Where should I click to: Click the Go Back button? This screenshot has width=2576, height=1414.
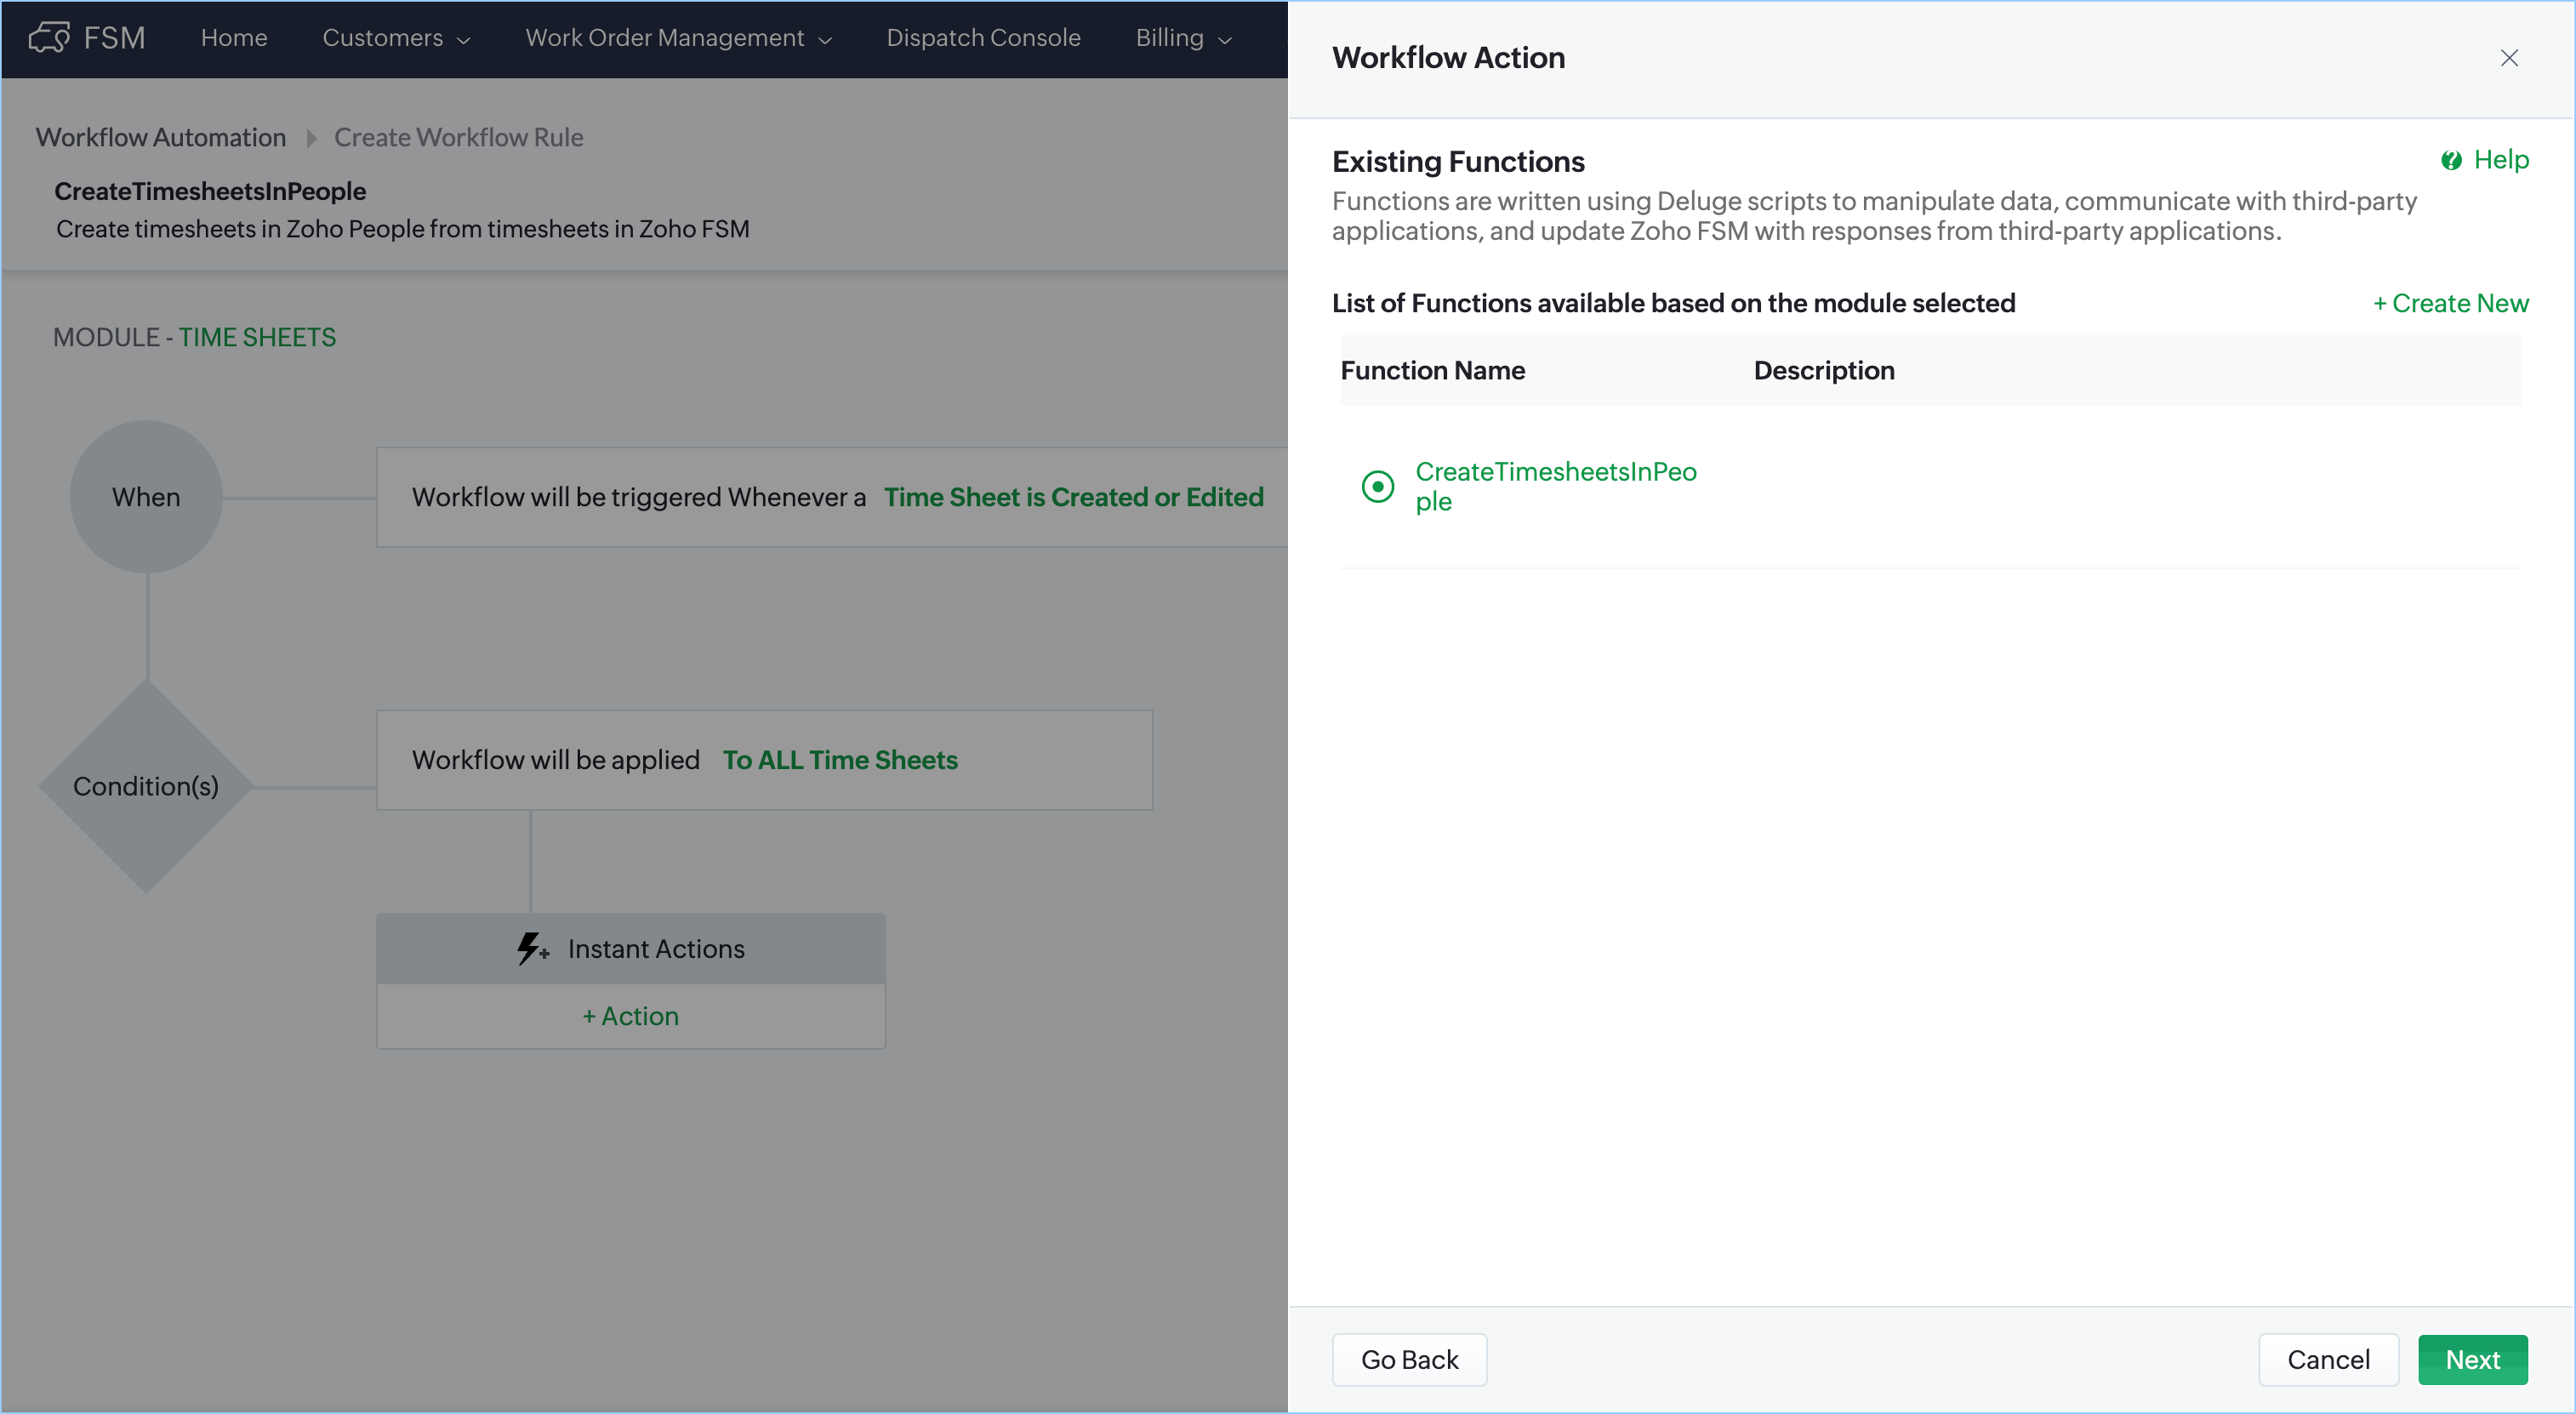(x=1408, y=1359)
